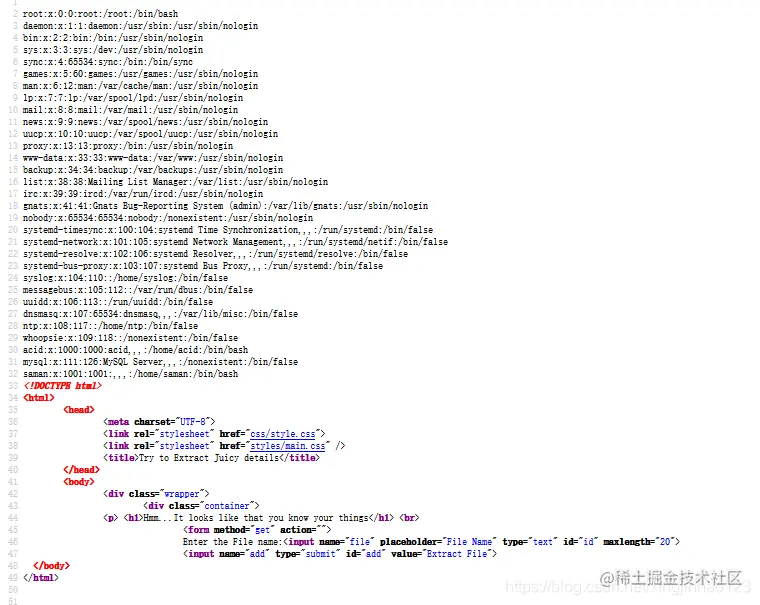Select the mail:x:8:8 line

coord(130,110)
